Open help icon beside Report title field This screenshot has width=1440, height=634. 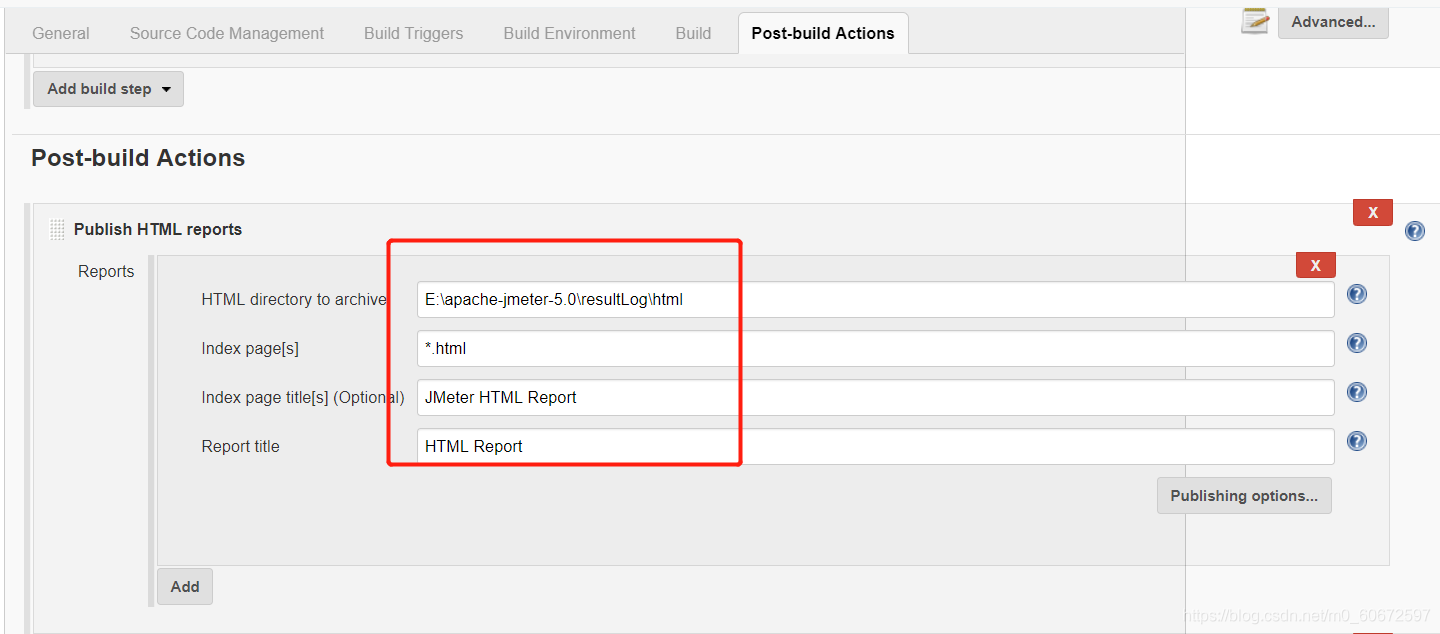(x=1357, y=441)
